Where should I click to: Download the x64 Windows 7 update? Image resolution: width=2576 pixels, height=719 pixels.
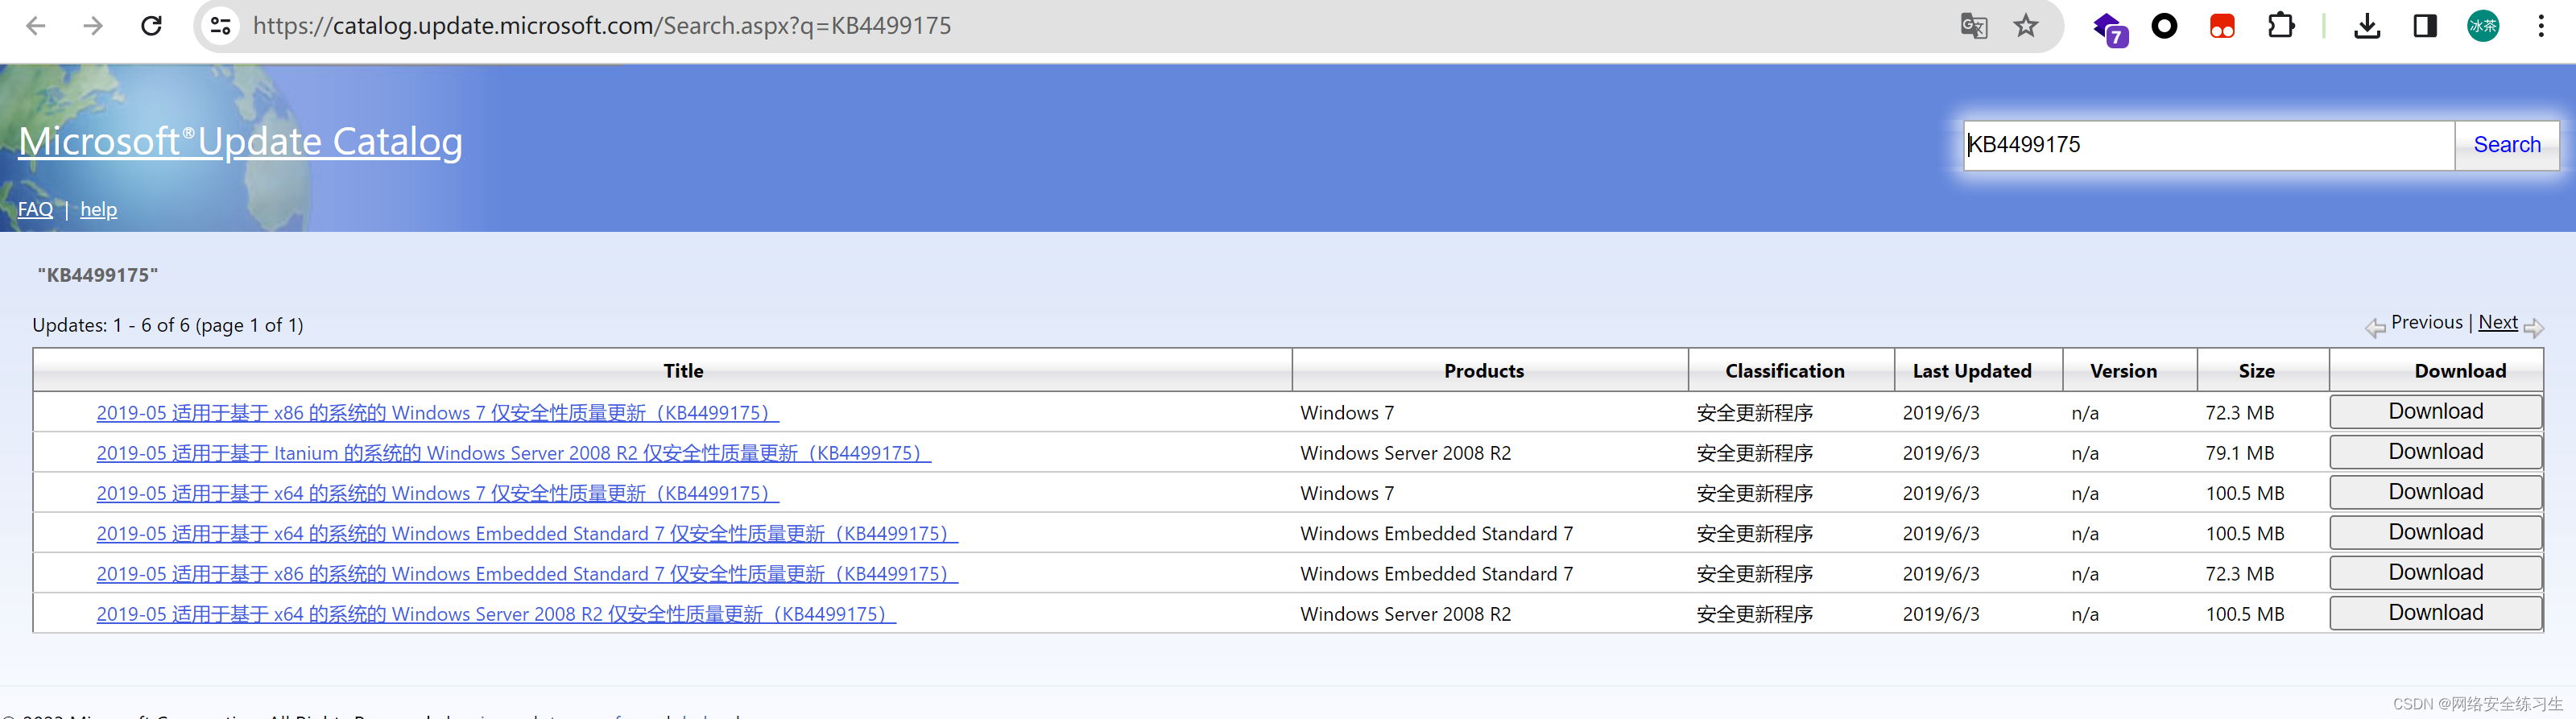pyautogui.click(x=2435, y=492)
